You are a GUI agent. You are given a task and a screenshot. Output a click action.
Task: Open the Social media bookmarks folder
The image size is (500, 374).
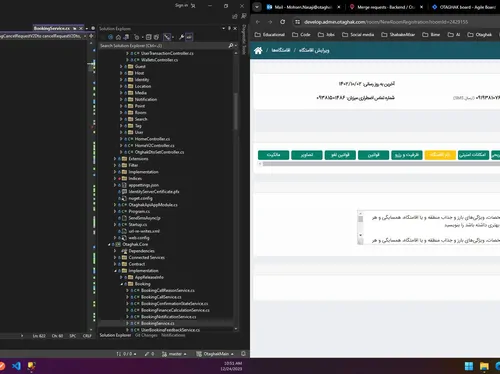pos(358,35)
